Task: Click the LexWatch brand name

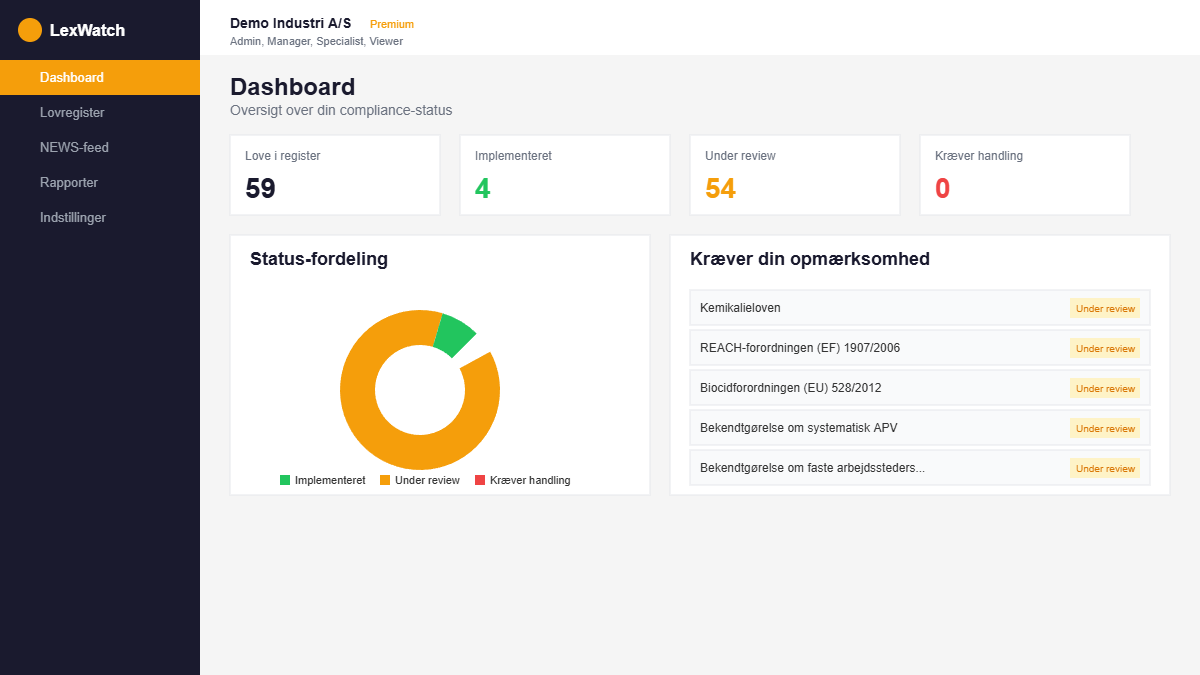Action: (87, 30)
